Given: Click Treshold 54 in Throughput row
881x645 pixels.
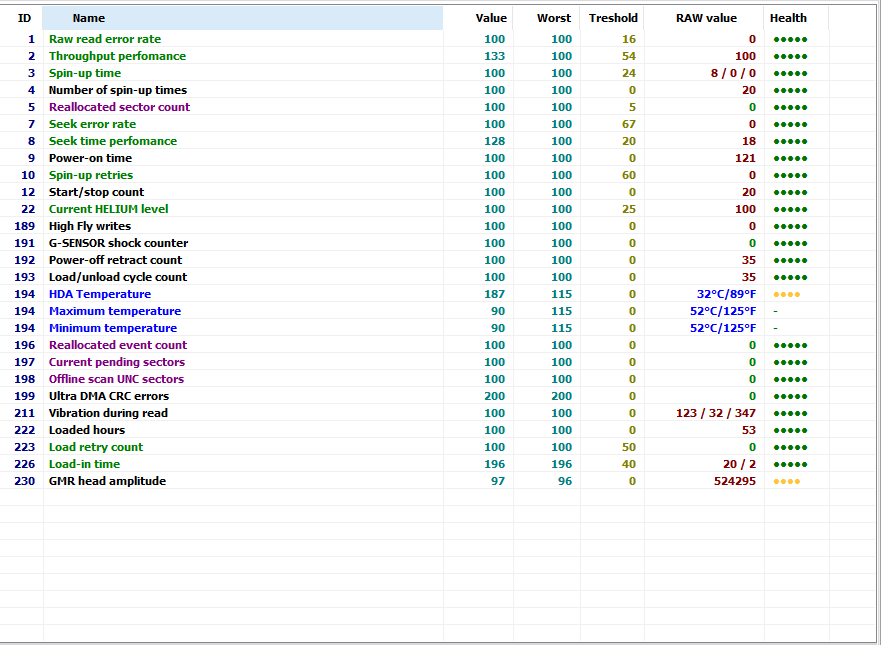Looking at the screenshot, I should (629, 56).
